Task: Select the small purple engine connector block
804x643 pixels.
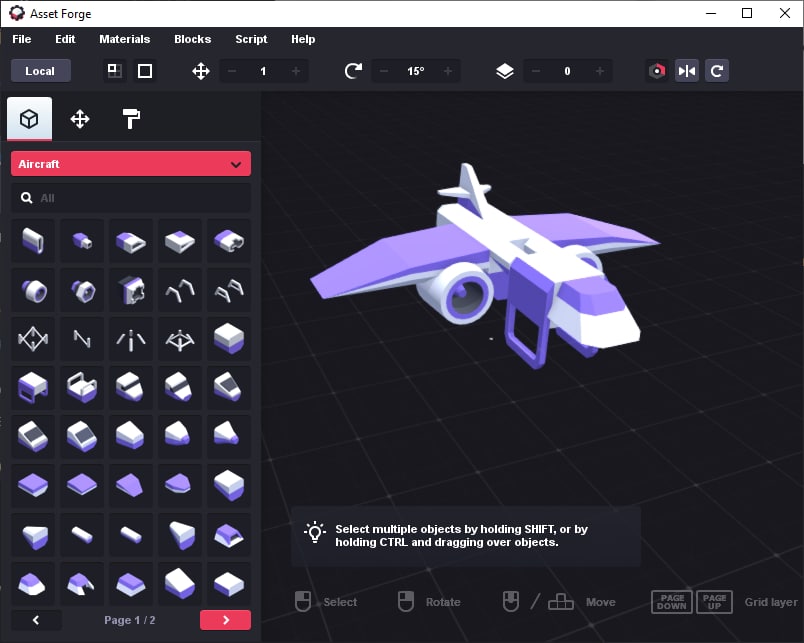Action: click(82, 242)
